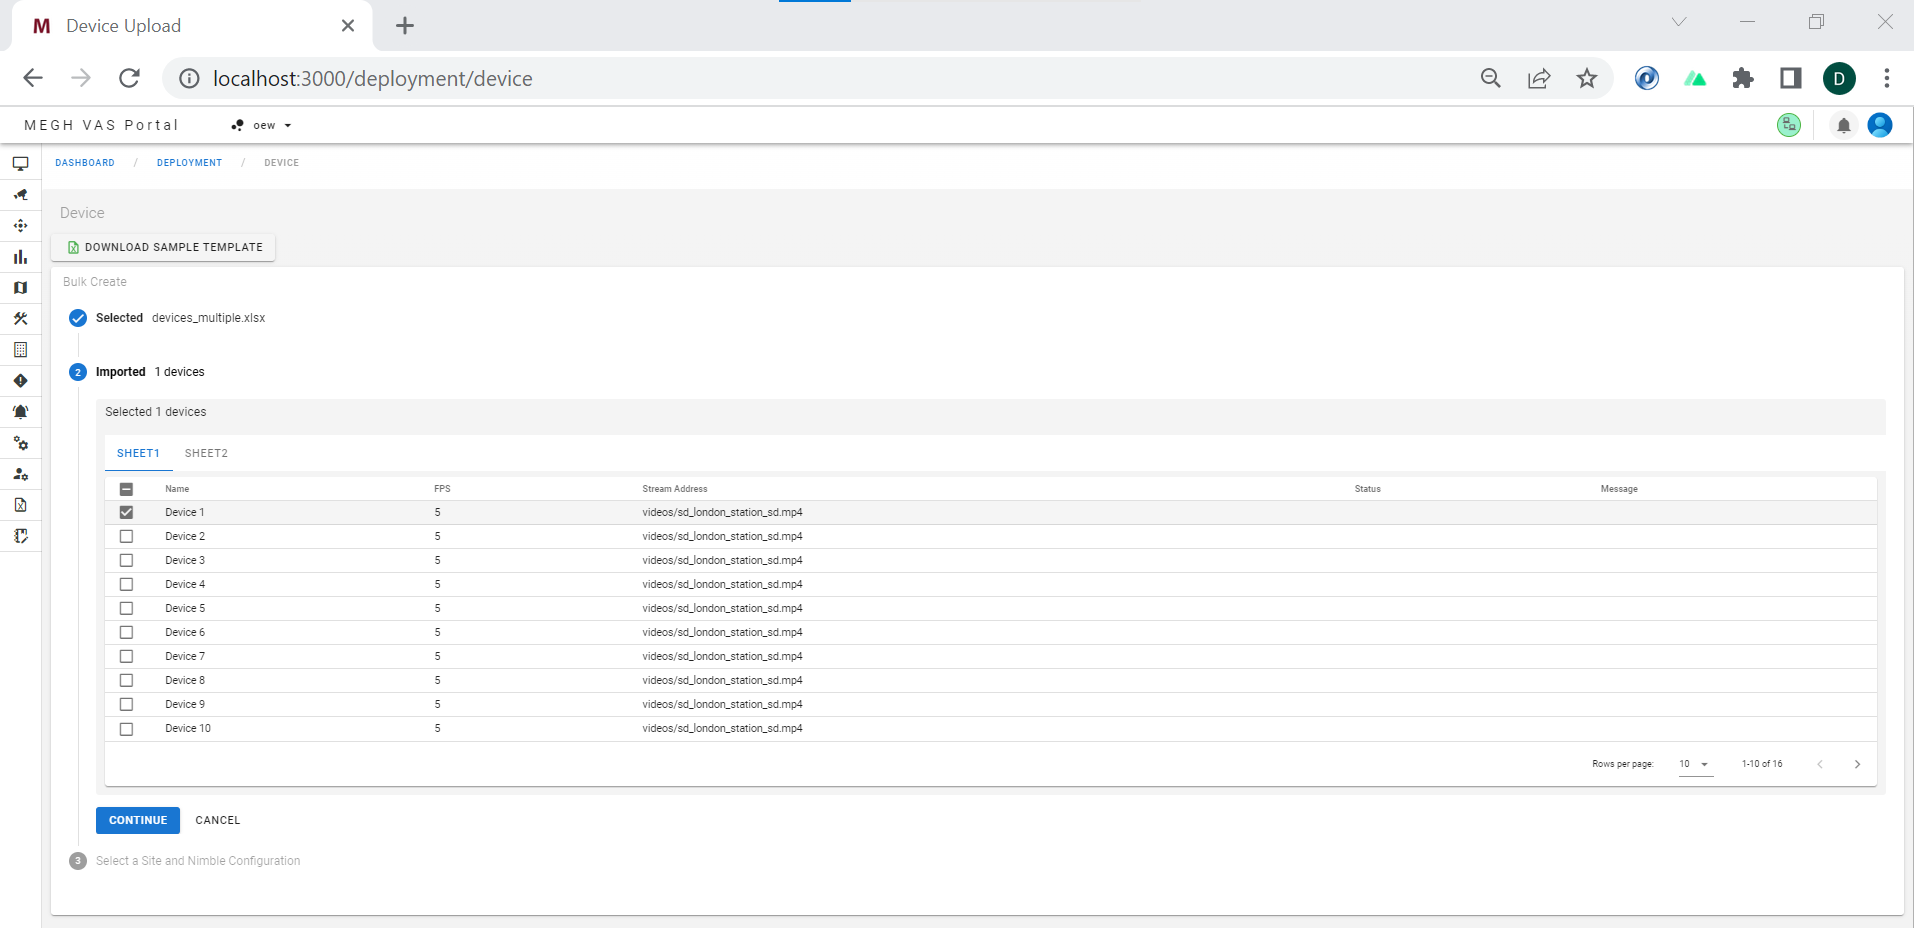Open the map icon in sidebar
The width and height of the screenshot is (1914, 928).
click(x=20, y=288)
